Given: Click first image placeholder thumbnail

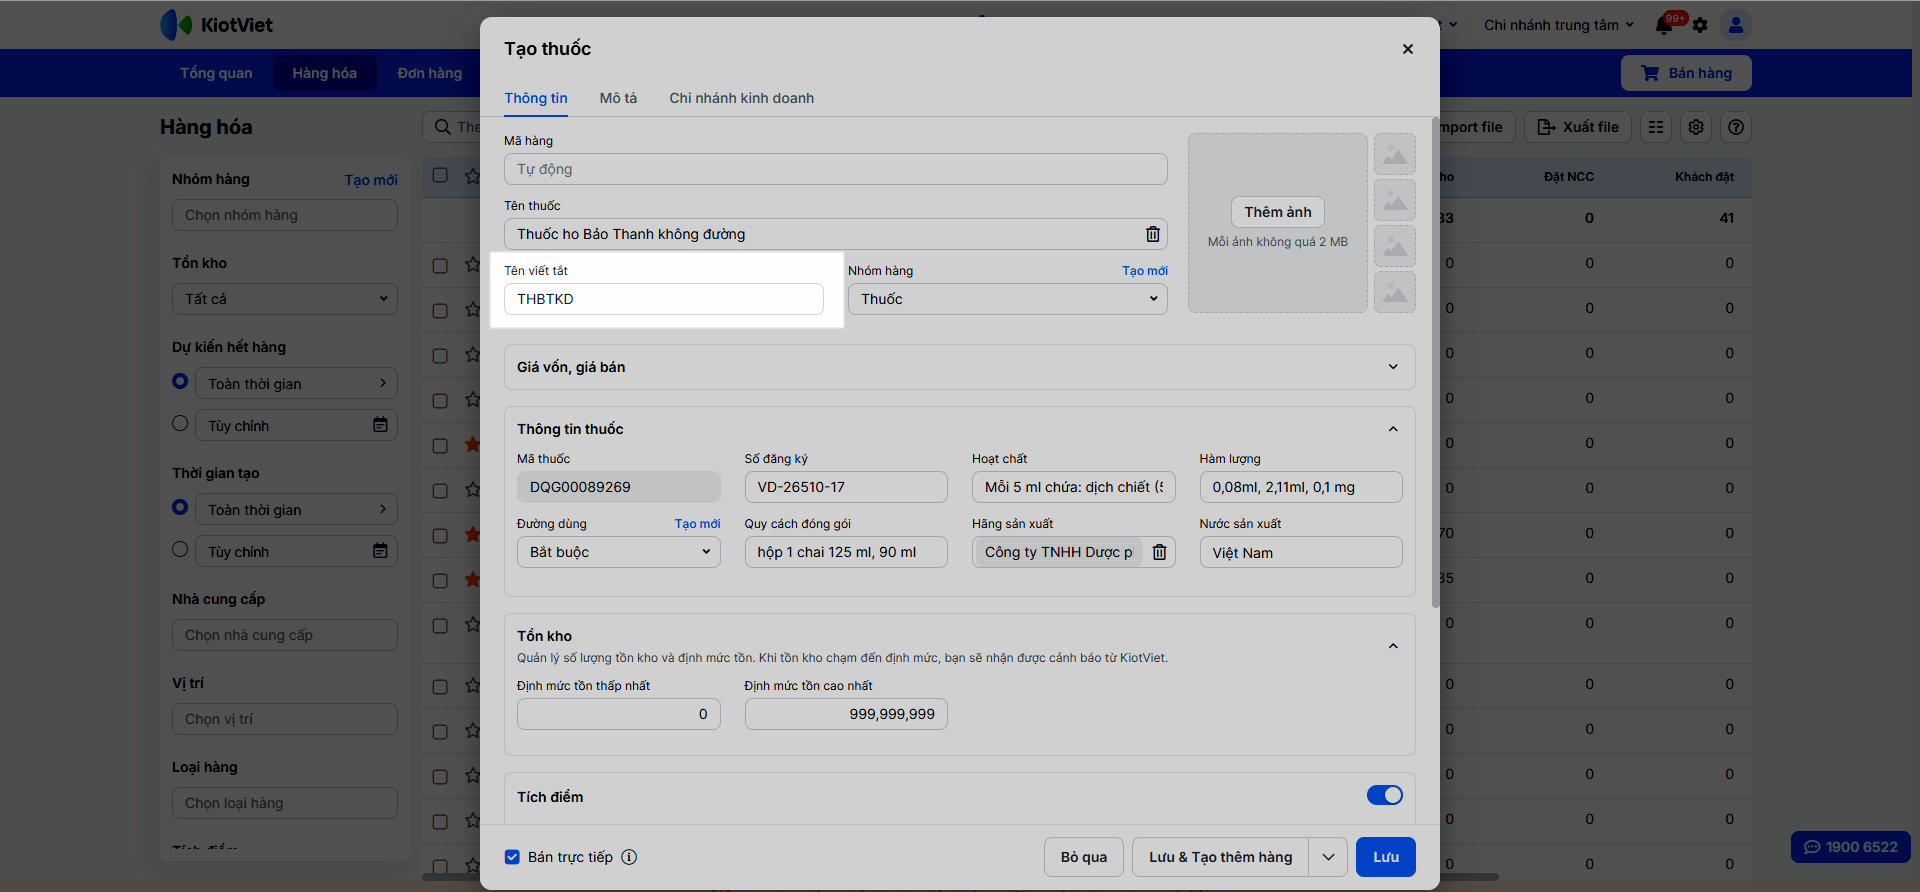Looking at the screenshot, I should 1395,154.
